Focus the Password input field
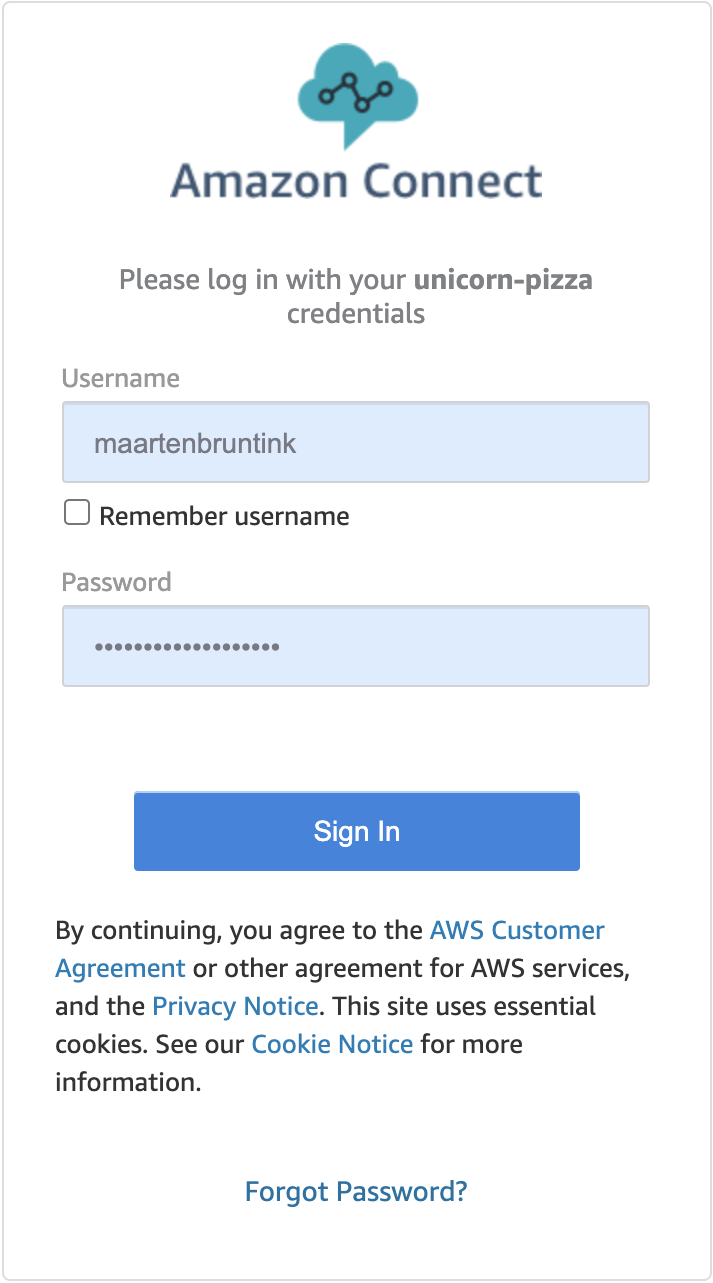Viewport: 713px width, 1283px height. pos(356,646)
